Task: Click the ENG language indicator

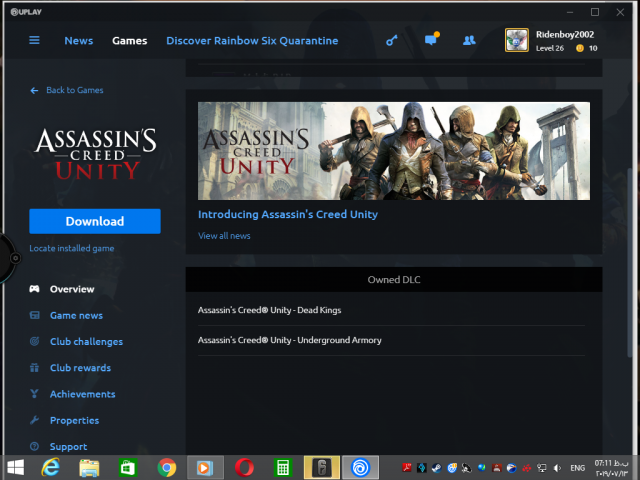Action: tap(578, 468)
